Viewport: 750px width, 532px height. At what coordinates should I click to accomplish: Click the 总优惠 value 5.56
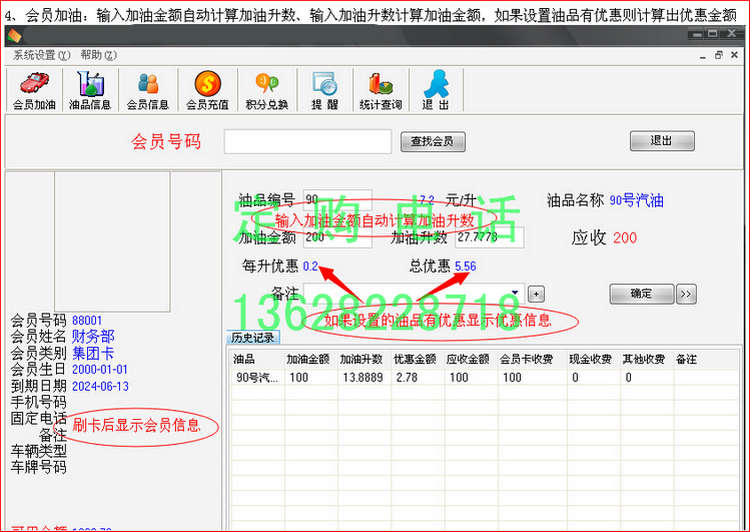pos(465,266)
